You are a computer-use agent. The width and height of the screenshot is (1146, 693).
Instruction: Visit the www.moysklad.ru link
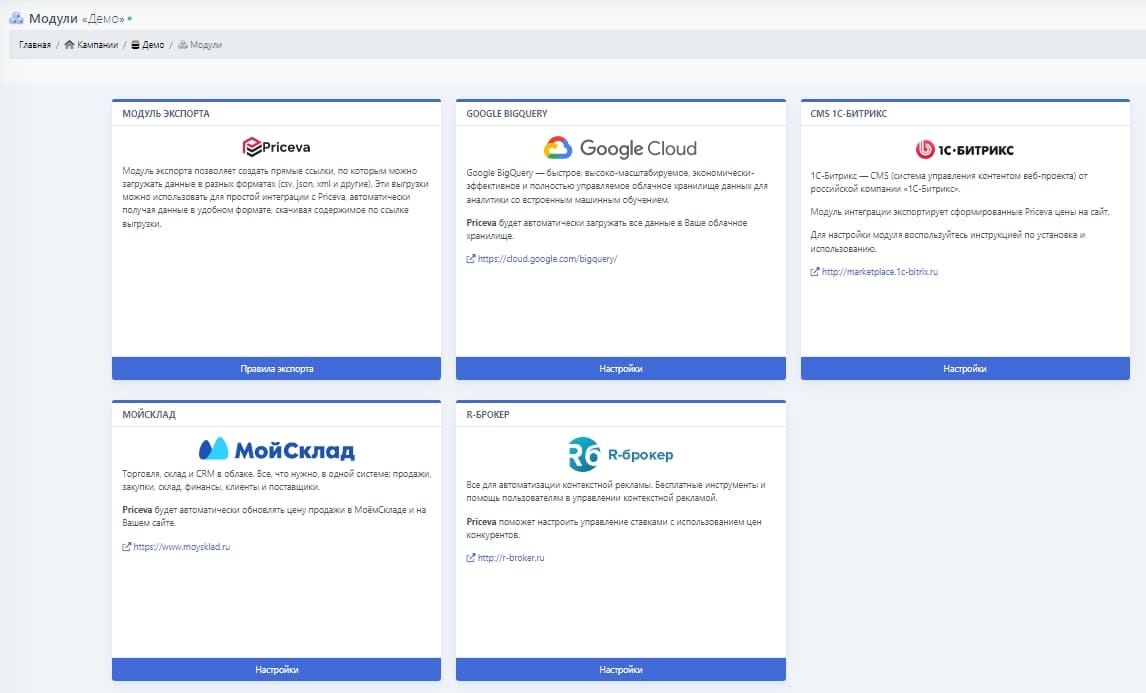click(181, 547)
